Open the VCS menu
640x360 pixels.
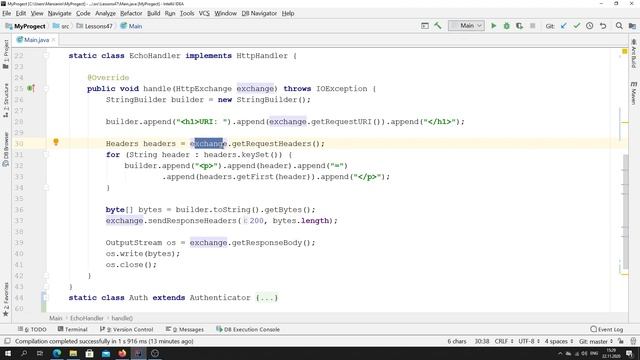tap(204, 13)
